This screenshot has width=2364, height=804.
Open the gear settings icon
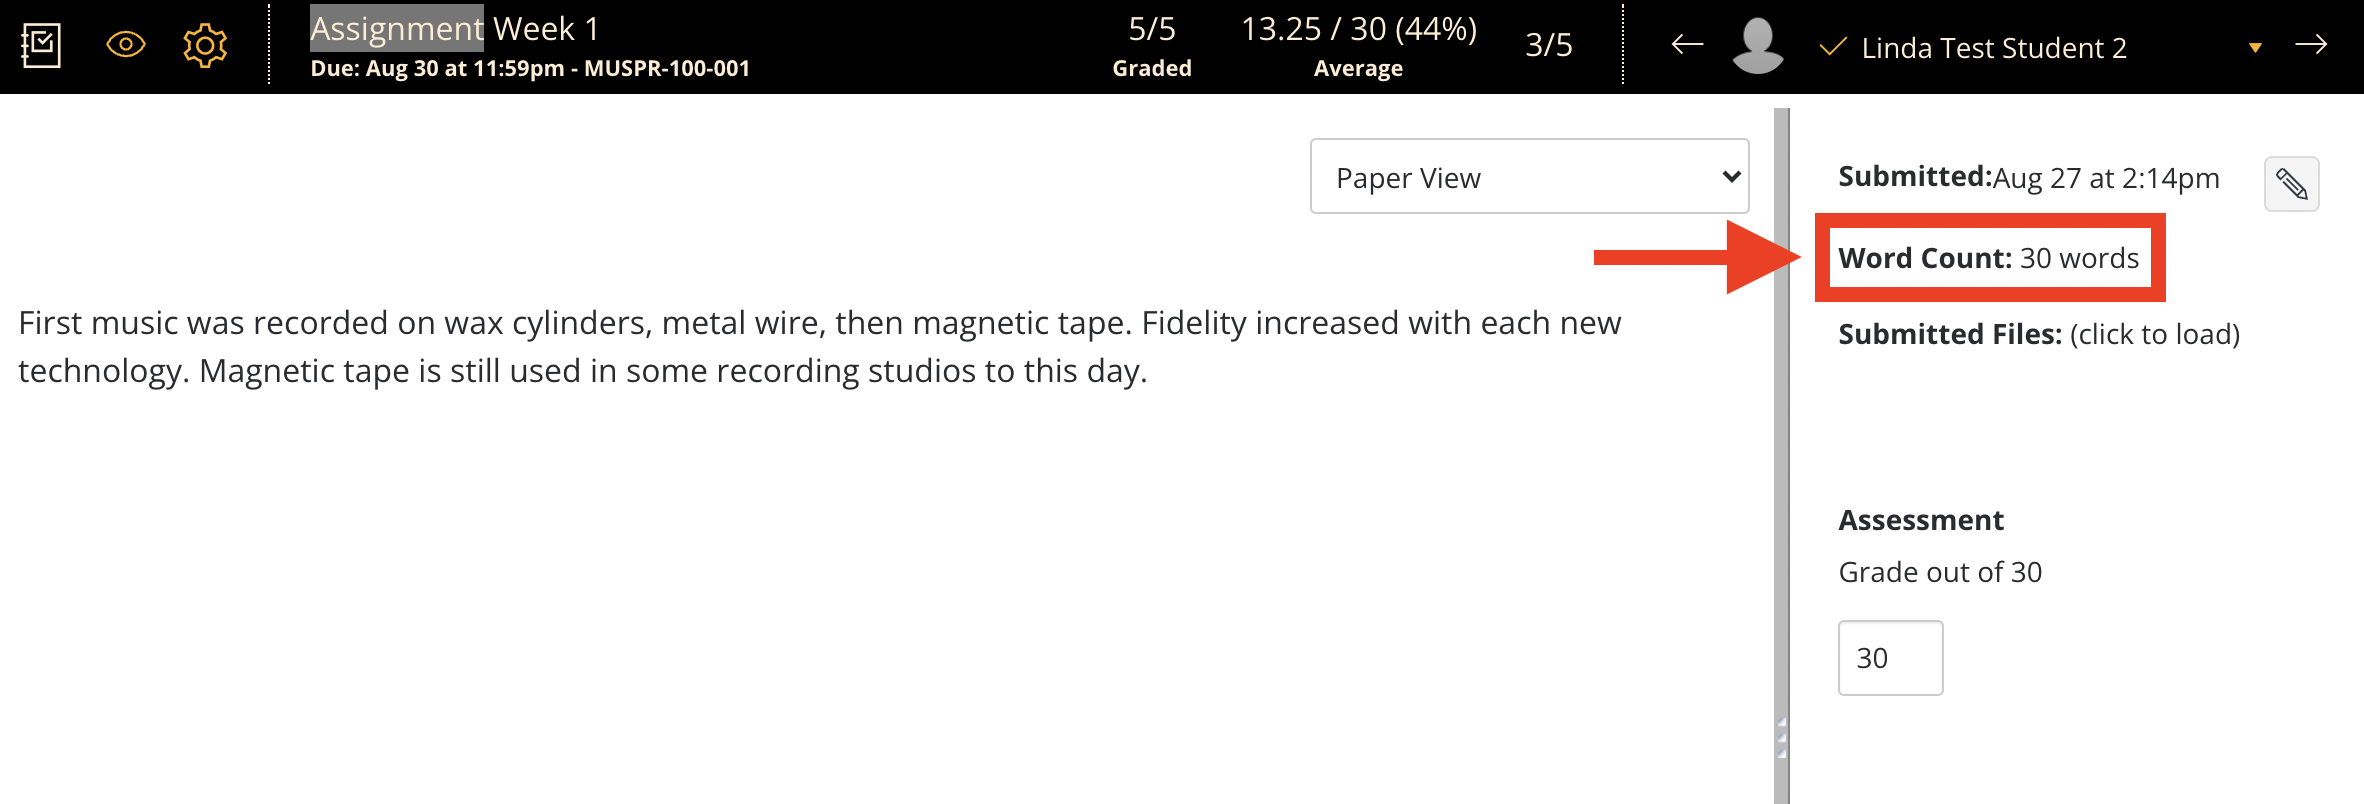[x=205, y=46]
